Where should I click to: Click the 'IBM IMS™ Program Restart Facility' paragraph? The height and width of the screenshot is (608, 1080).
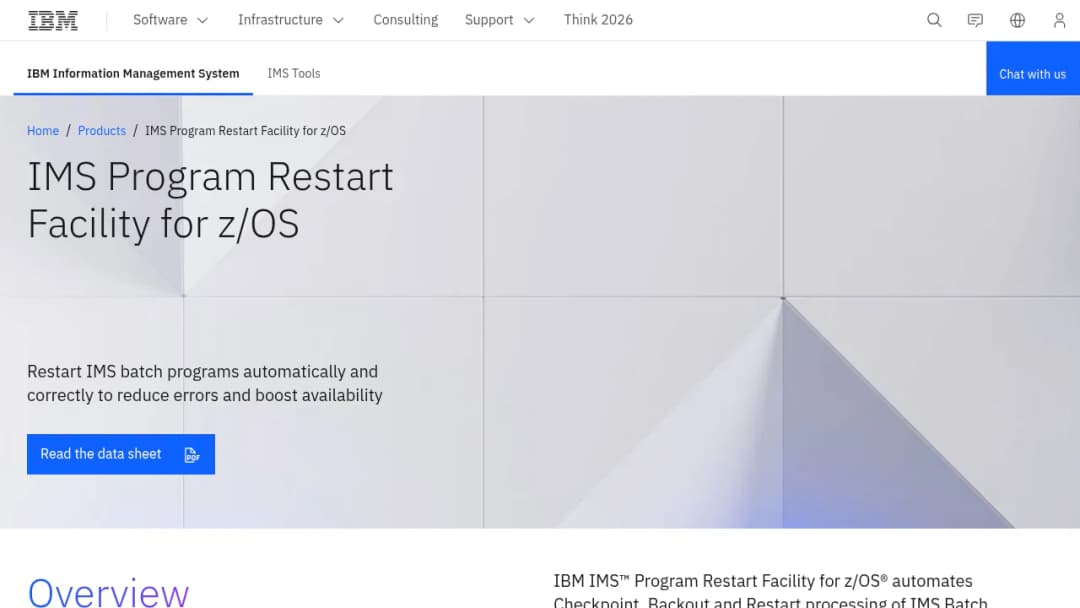(770, 591)
